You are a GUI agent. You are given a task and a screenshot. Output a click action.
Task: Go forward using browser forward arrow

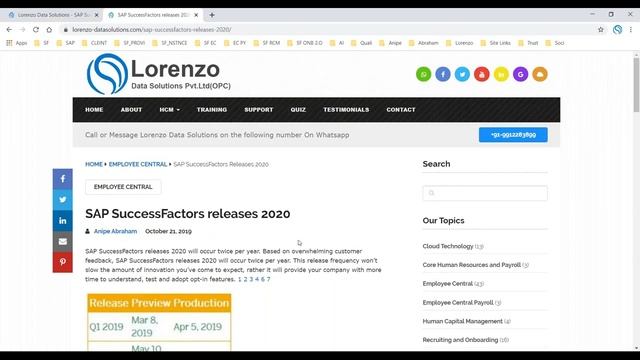22,29
